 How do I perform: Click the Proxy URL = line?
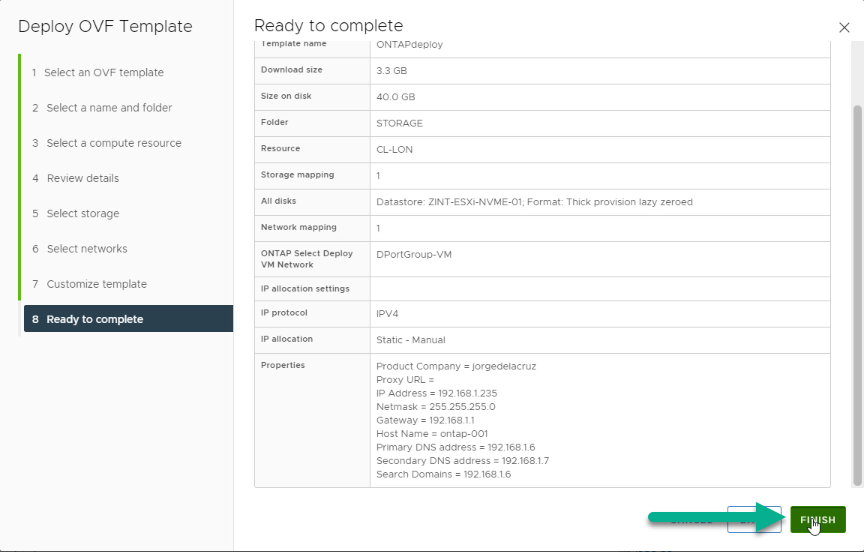tap(405, 380)
